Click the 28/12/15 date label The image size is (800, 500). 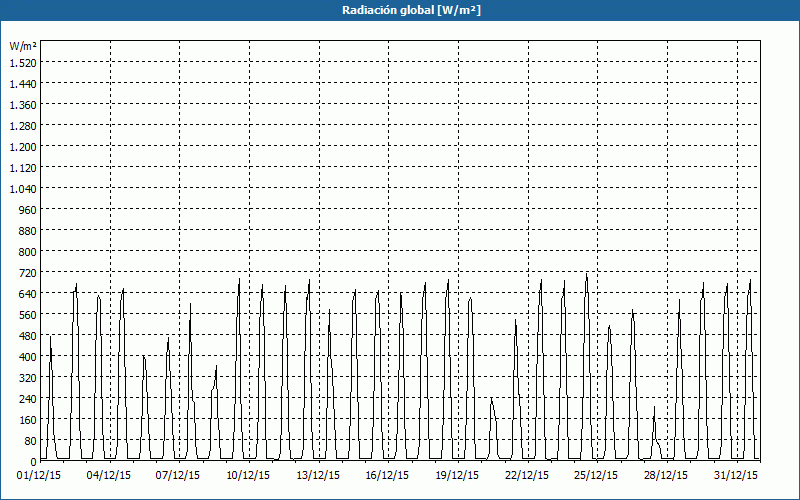click(666, 476)
